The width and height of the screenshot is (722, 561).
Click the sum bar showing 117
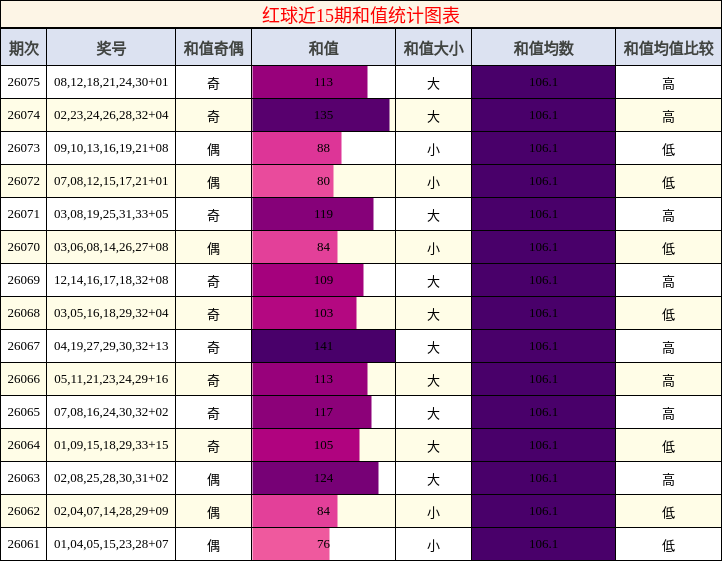tap(312, 412)
